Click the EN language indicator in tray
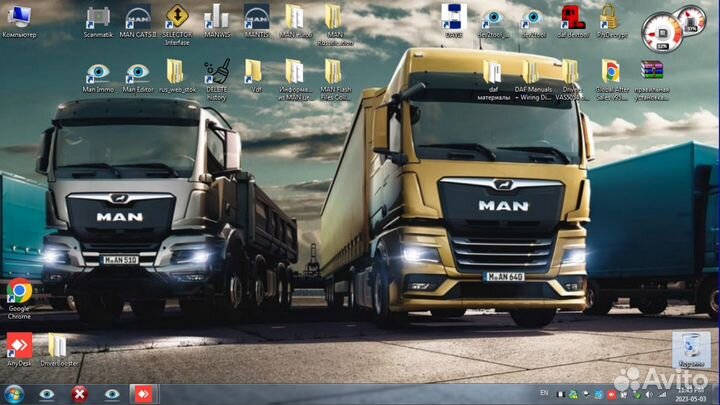 [x=545, y=394]
